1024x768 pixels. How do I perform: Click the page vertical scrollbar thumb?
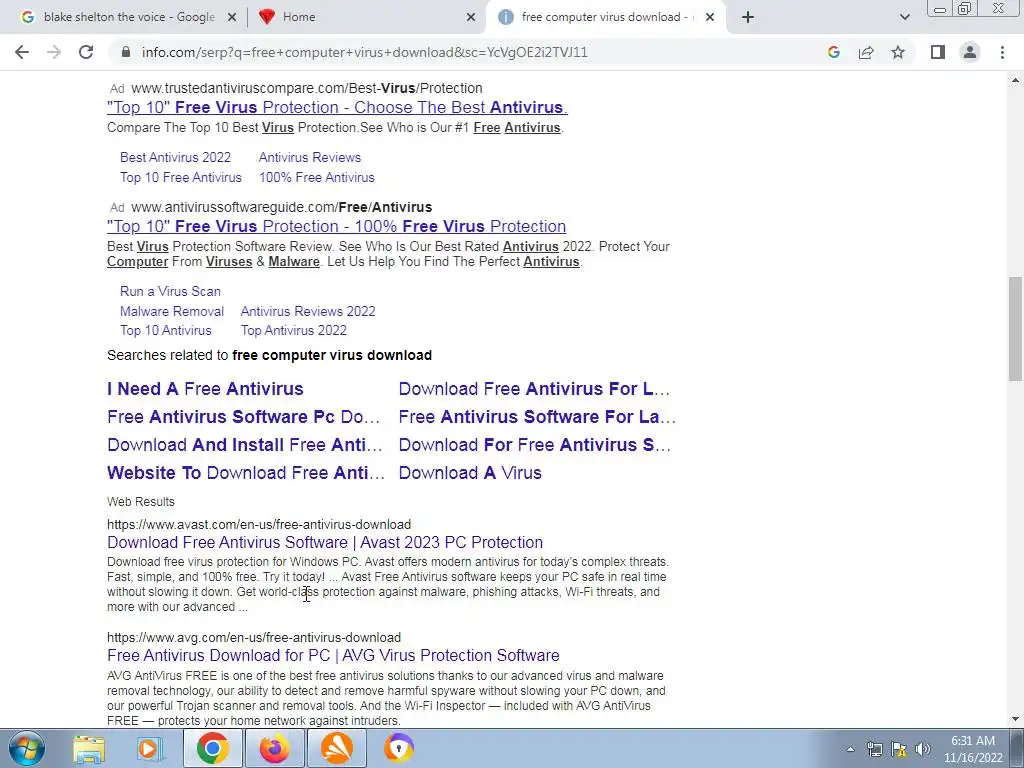(x=1015, y=328)
